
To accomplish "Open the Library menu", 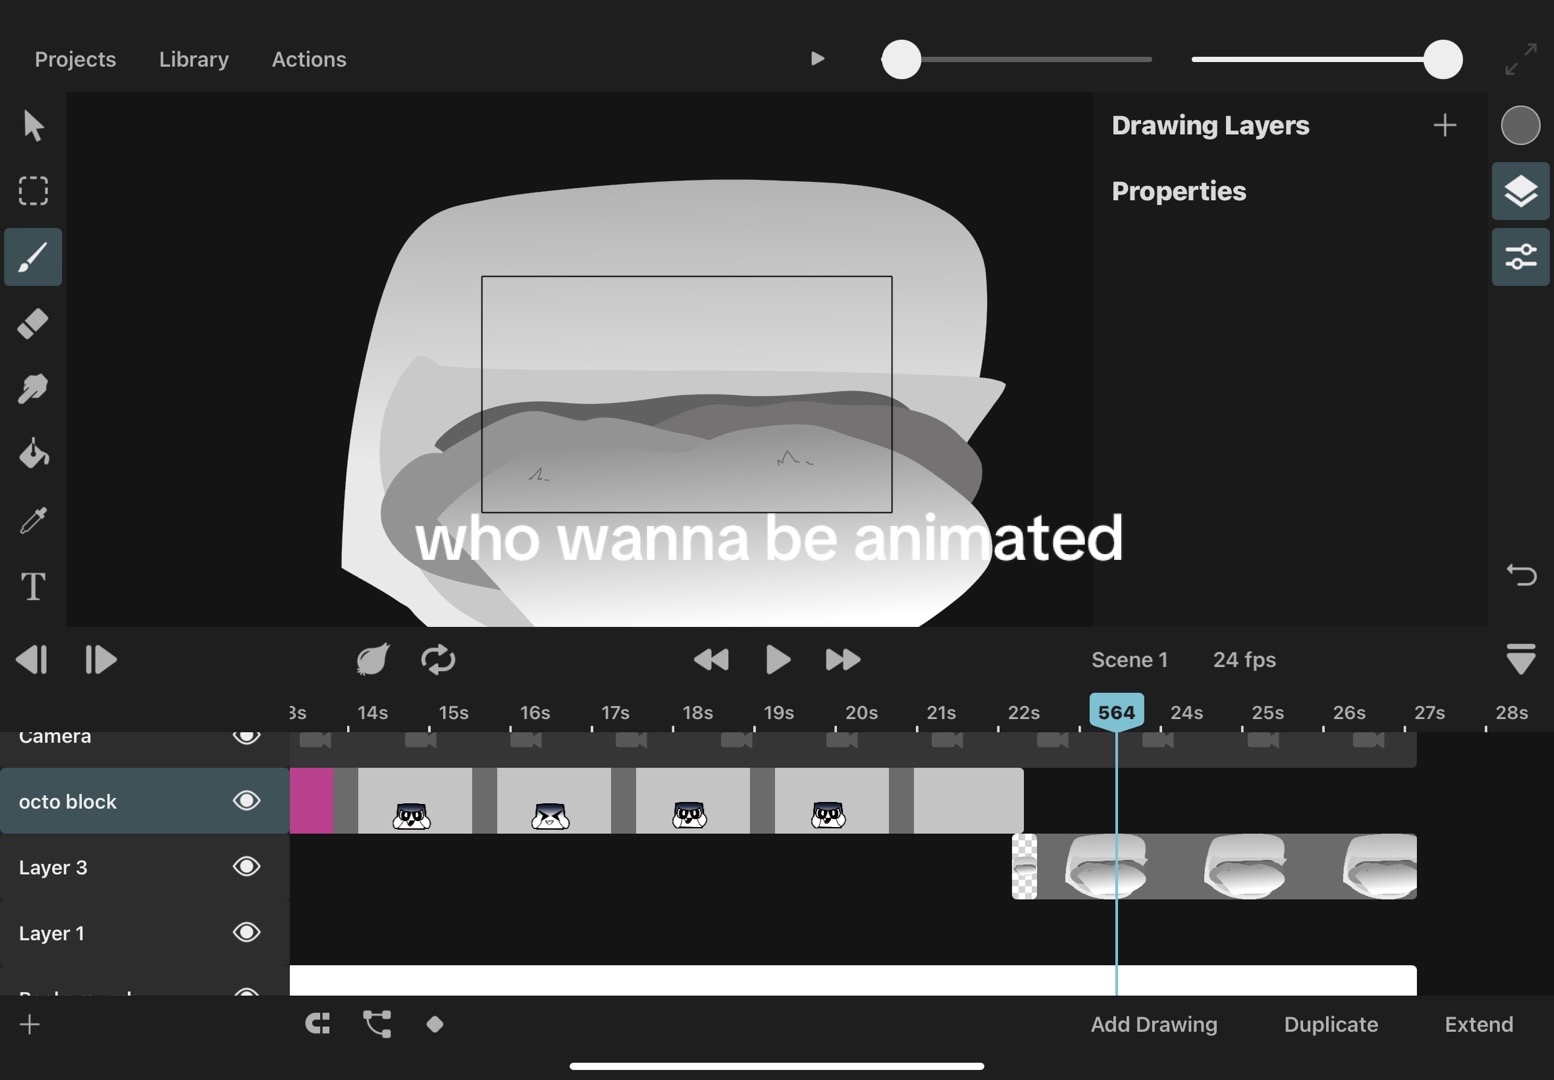I will 194,59.
